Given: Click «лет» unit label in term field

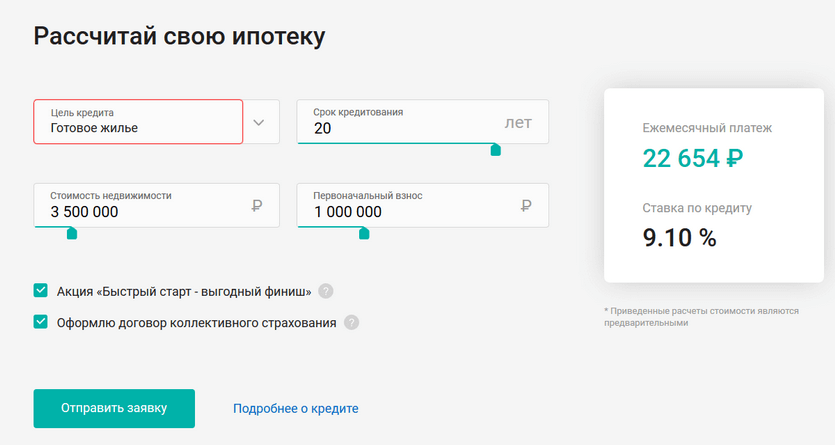Looking at the screenshot, I should click(518, 122).
